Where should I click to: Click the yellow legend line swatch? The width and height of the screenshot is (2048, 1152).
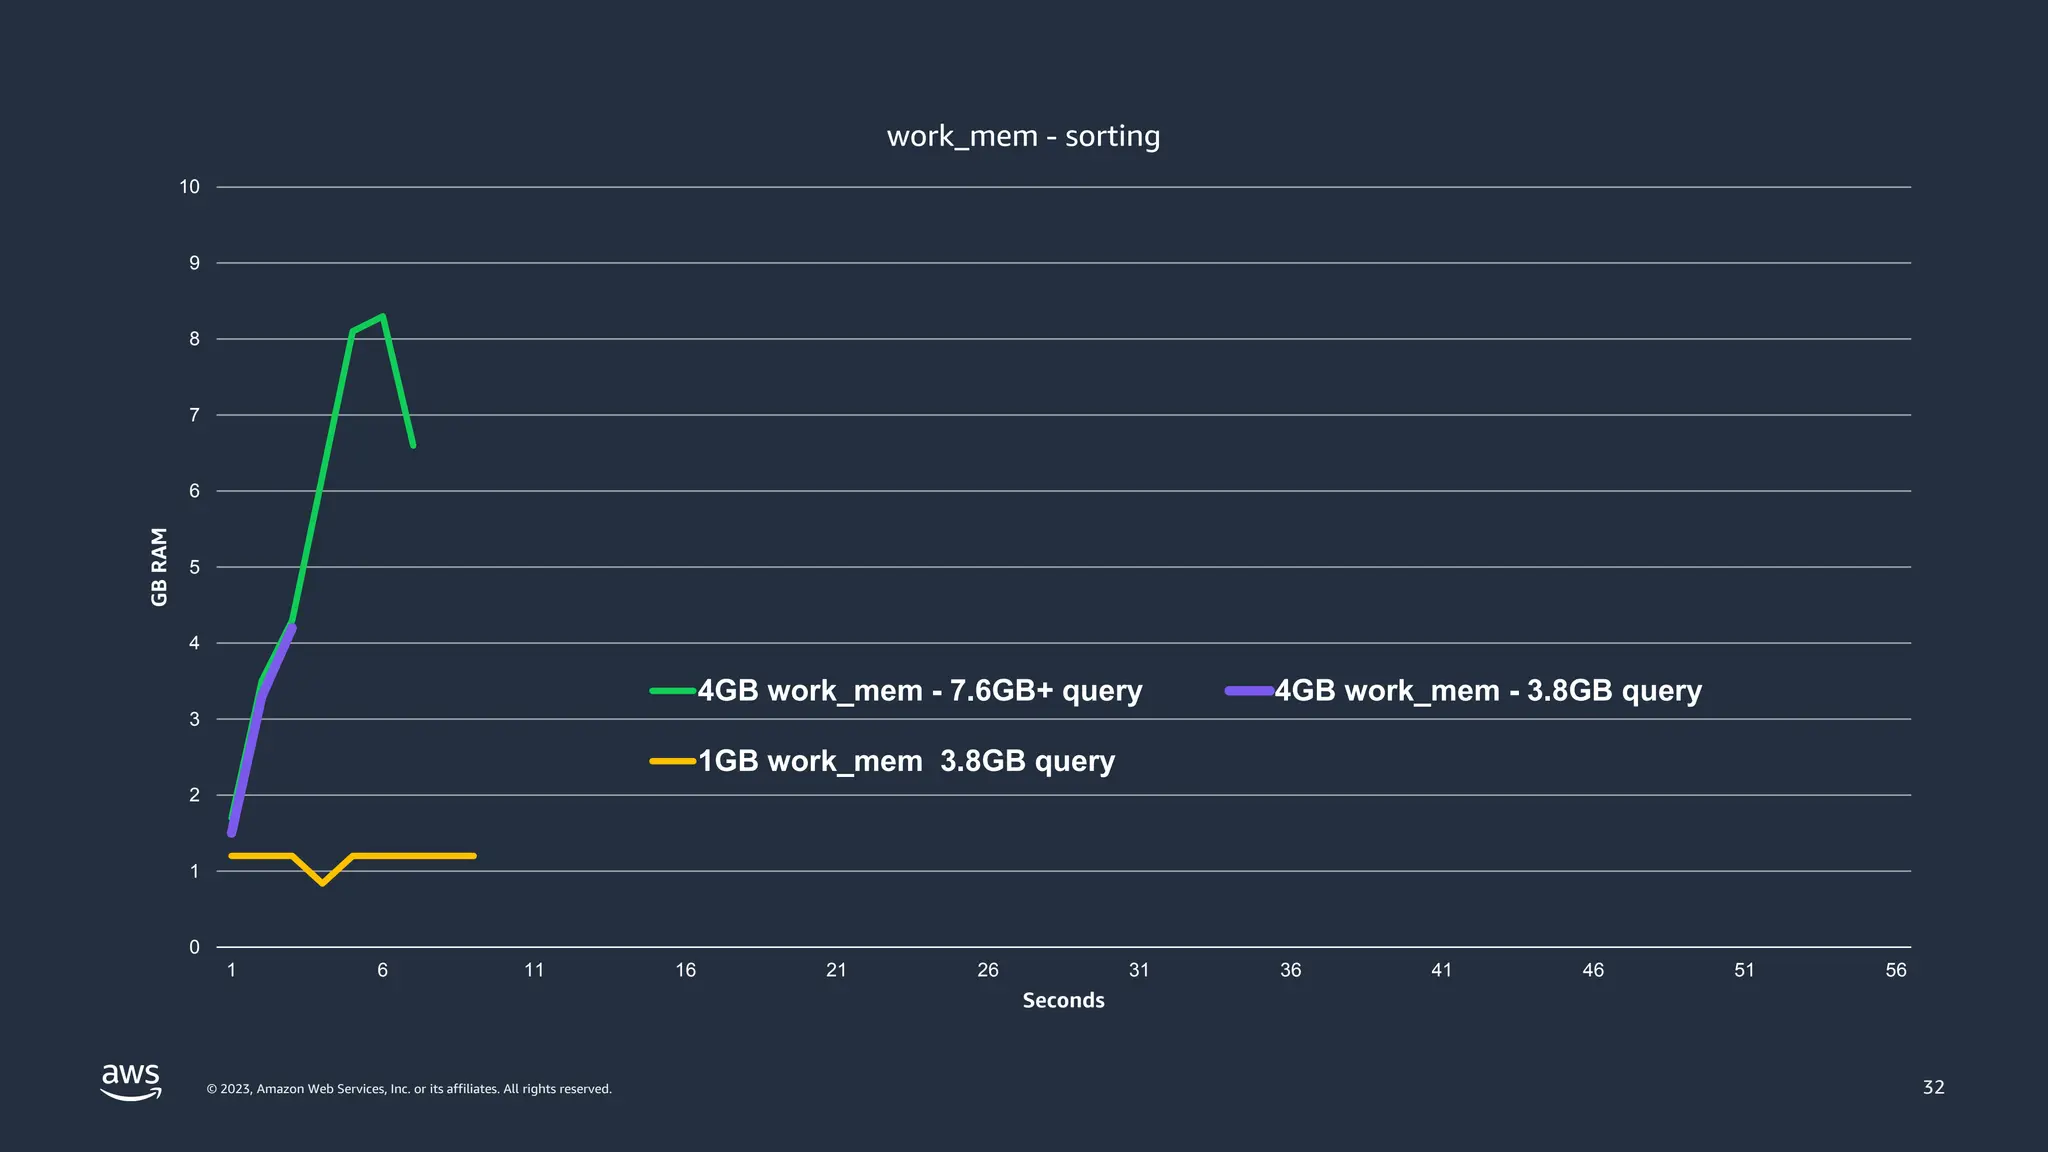point(672,762)
